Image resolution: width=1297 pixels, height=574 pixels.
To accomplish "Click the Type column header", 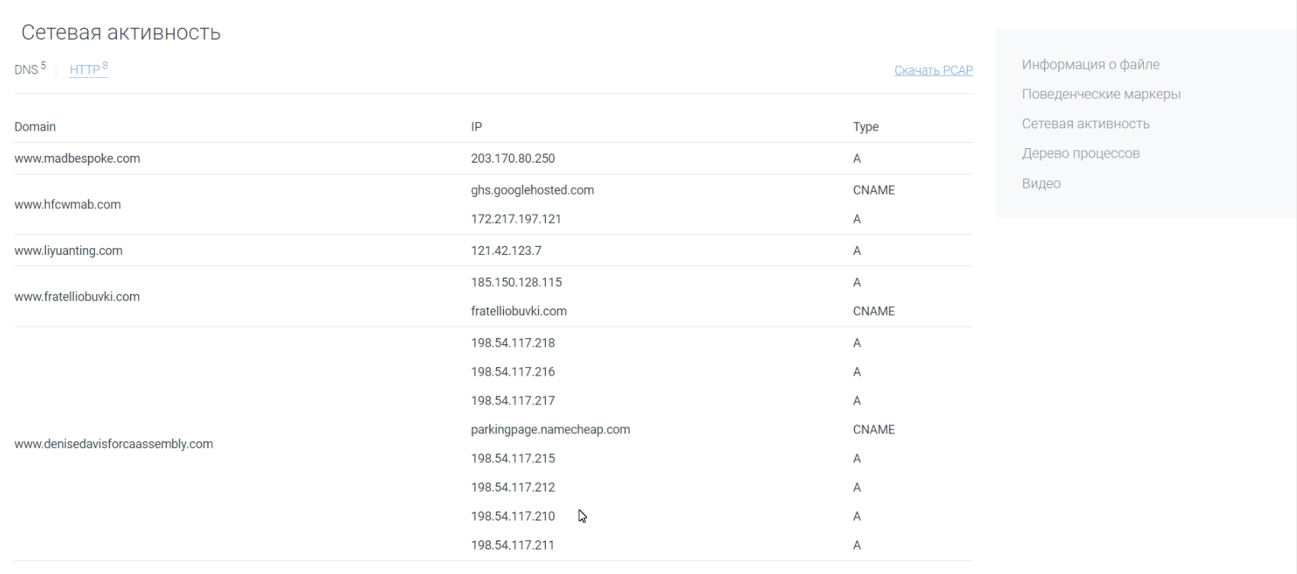I will 865,127.
